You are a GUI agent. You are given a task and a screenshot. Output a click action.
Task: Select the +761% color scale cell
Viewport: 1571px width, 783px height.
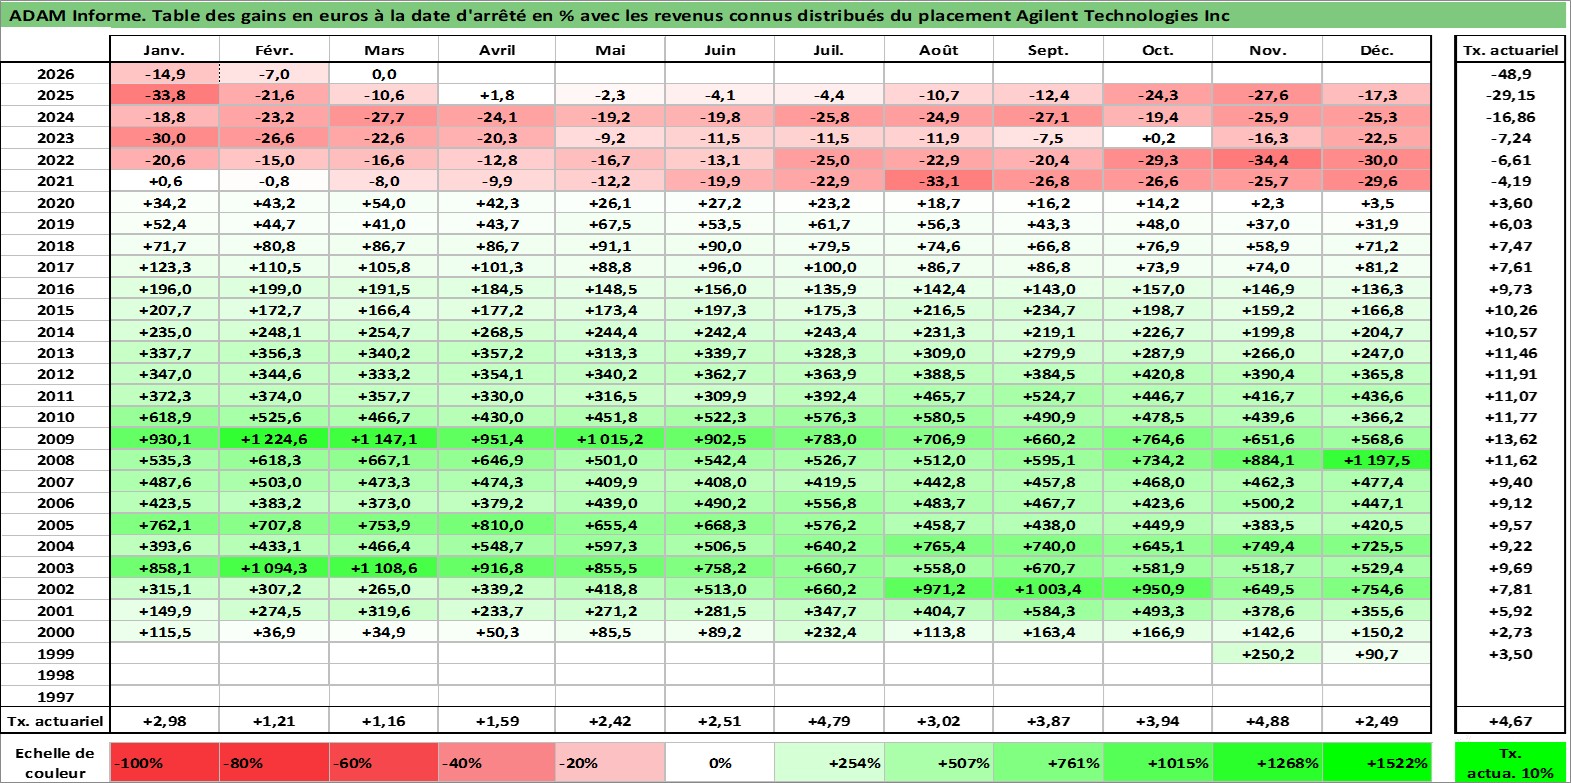coord(1048,762)
